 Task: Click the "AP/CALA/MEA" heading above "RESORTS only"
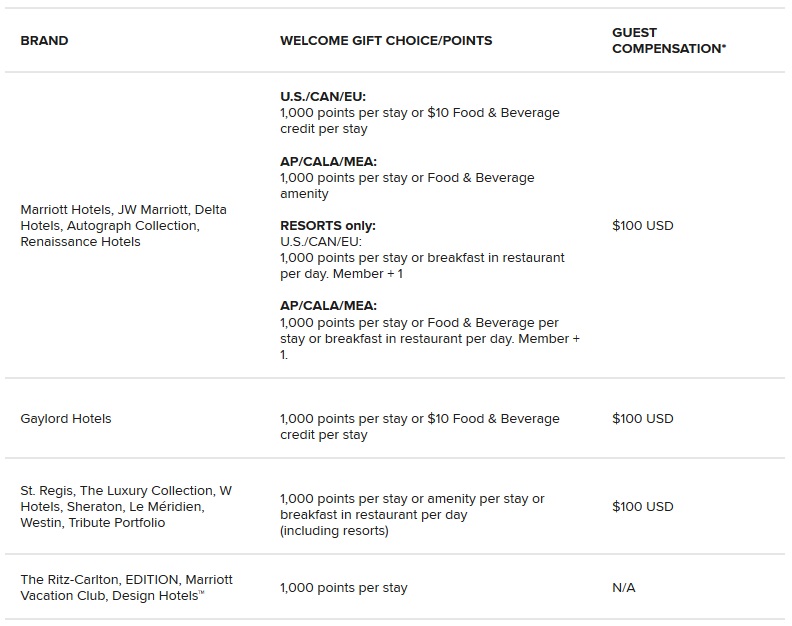(x=328, y=161)
